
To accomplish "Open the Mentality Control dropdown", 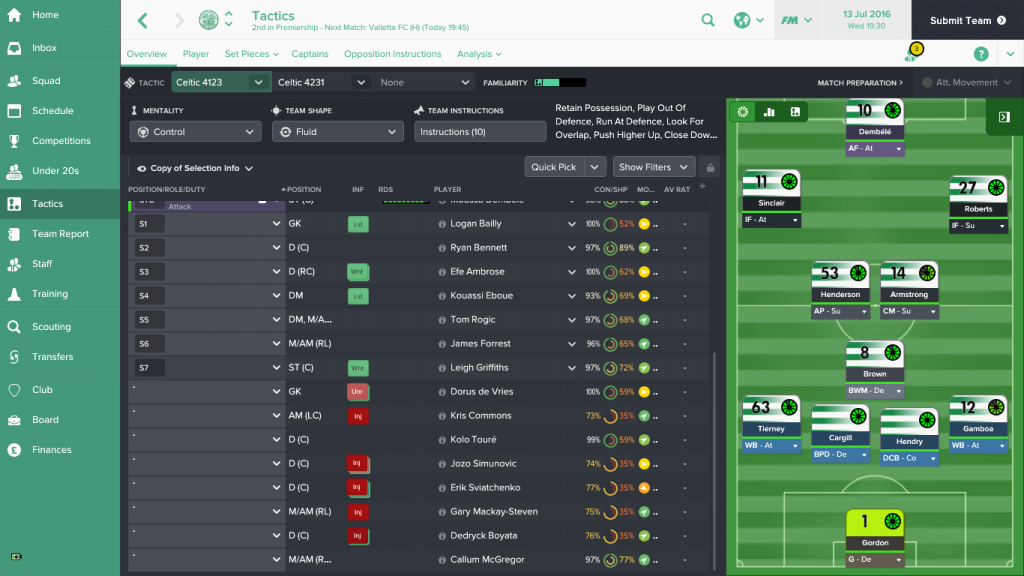I will point(195,132).
